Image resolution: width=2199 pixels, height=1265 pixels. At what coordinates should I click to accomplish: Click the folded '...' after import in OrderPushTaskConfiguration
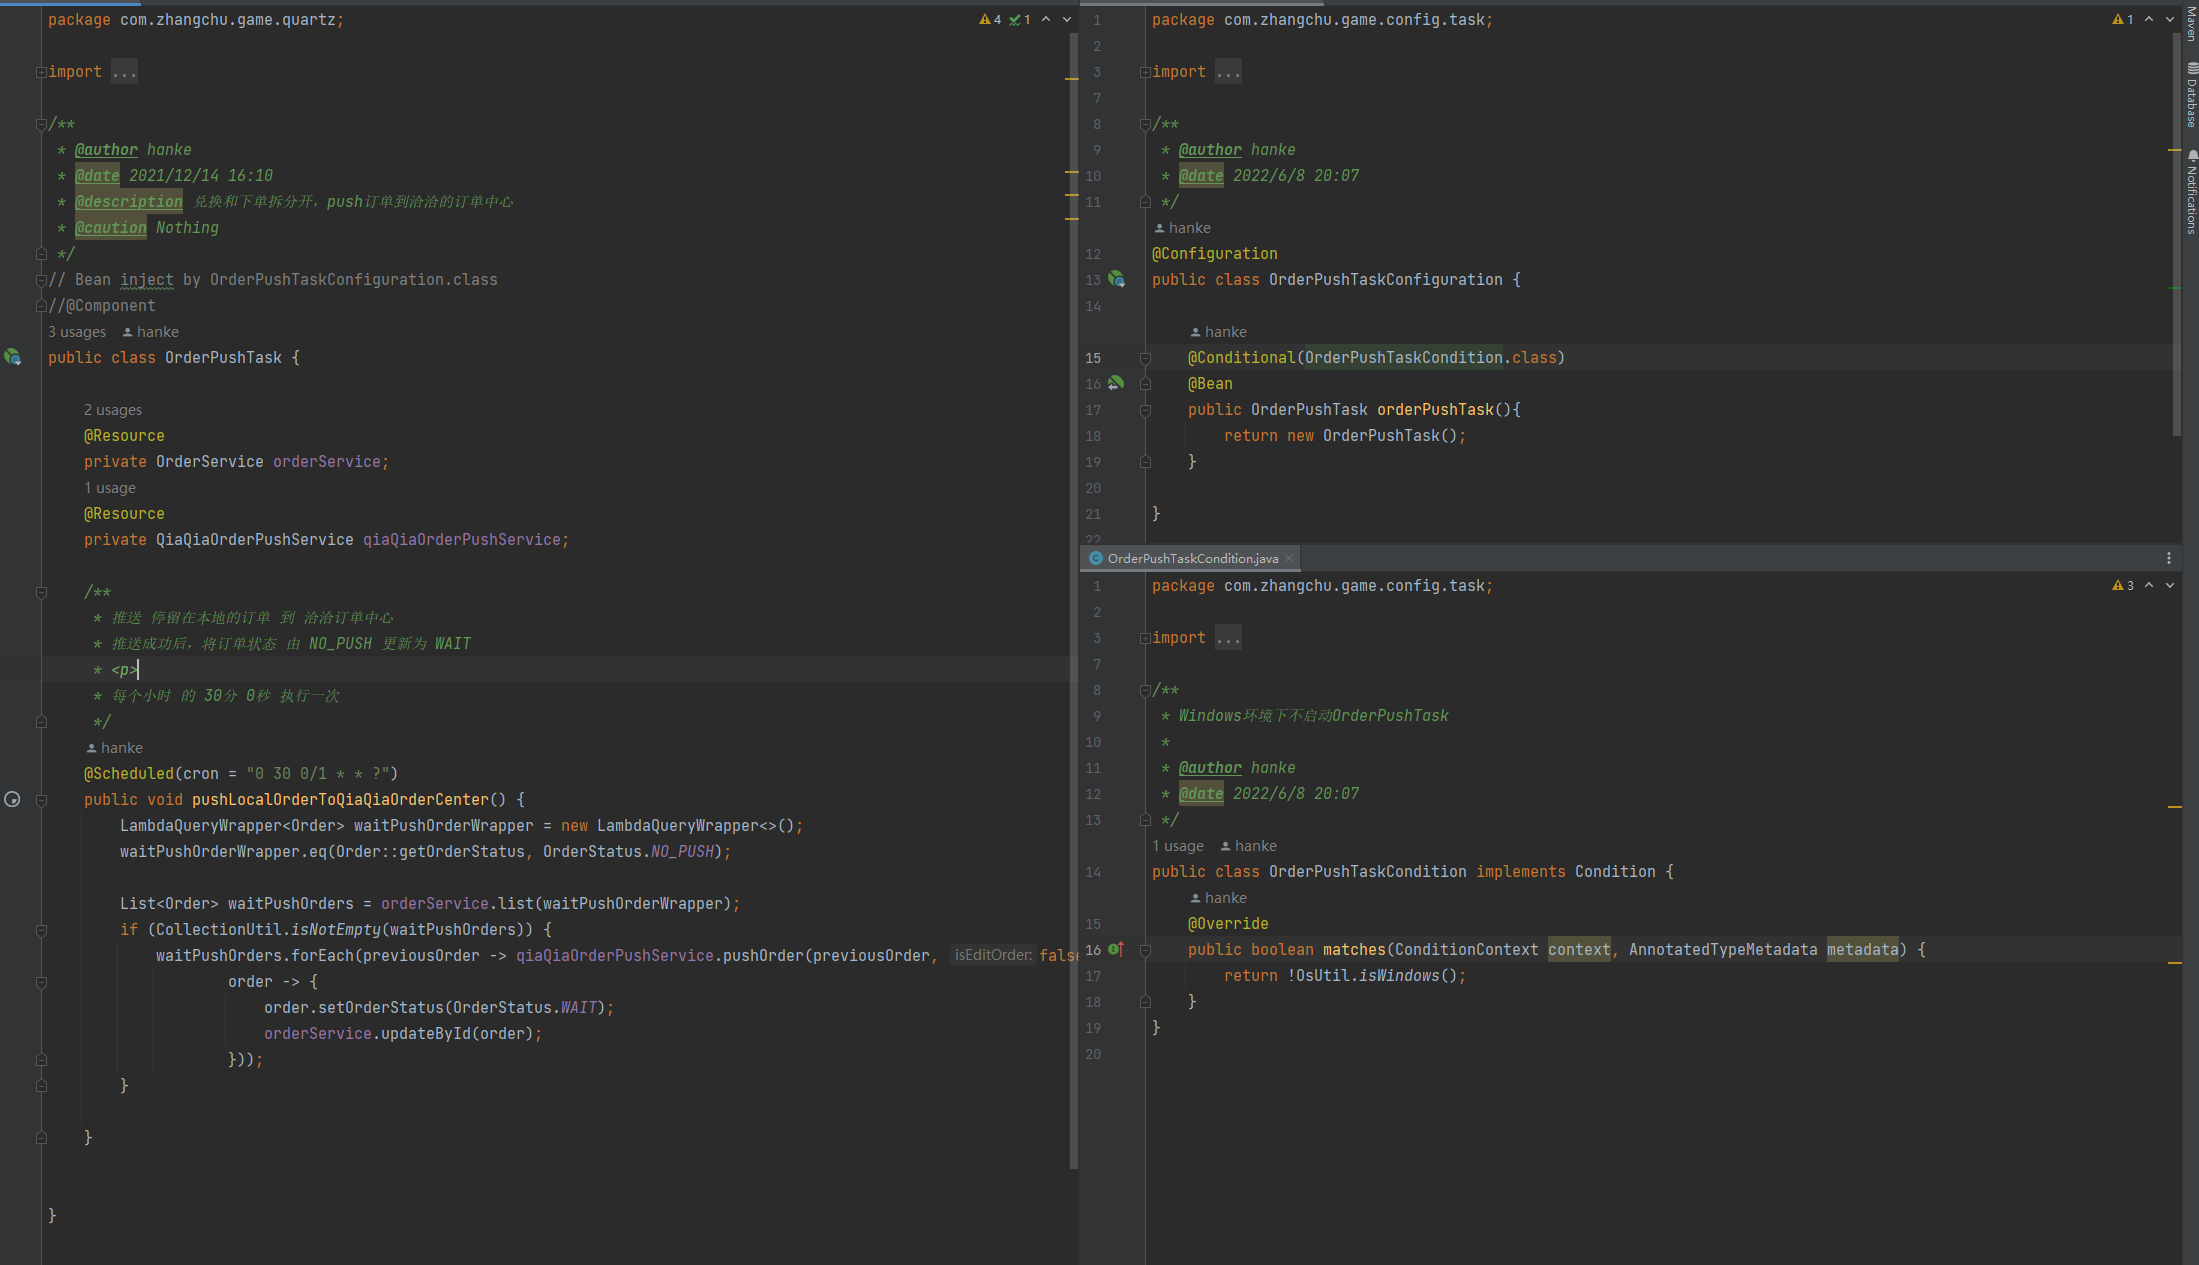(1228, 72)
